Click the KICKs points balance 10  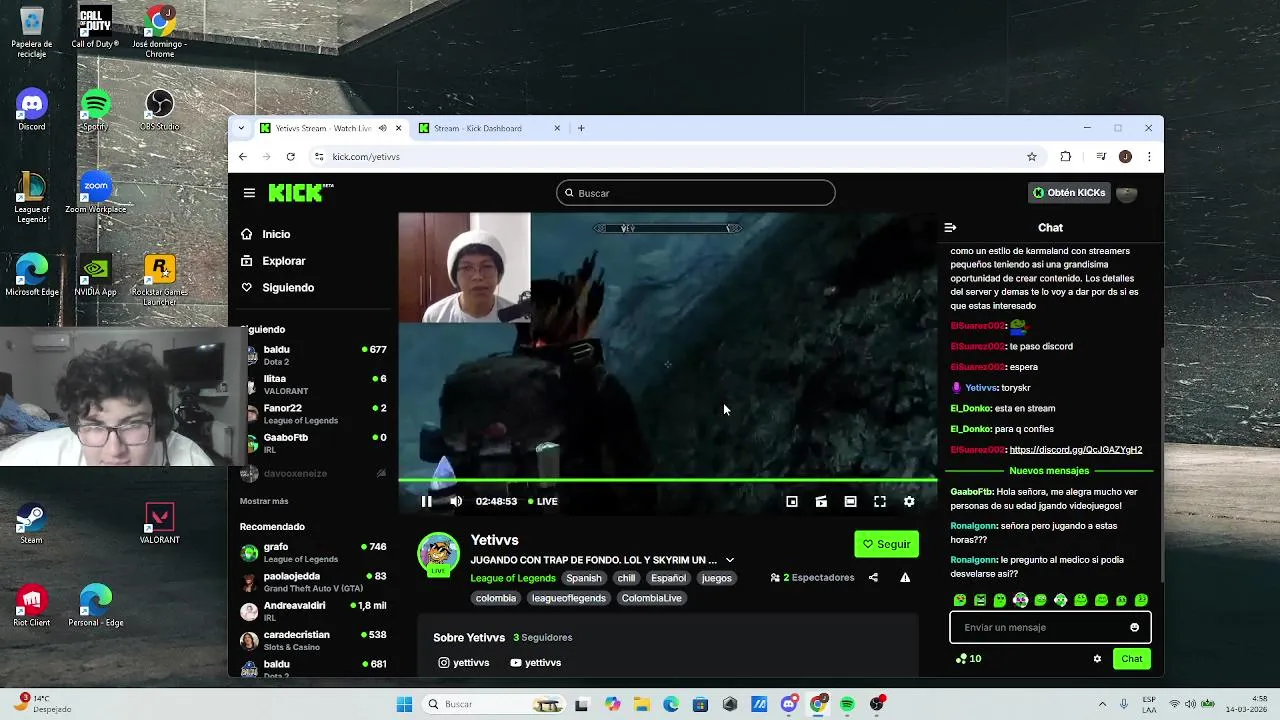pos(969,659)
